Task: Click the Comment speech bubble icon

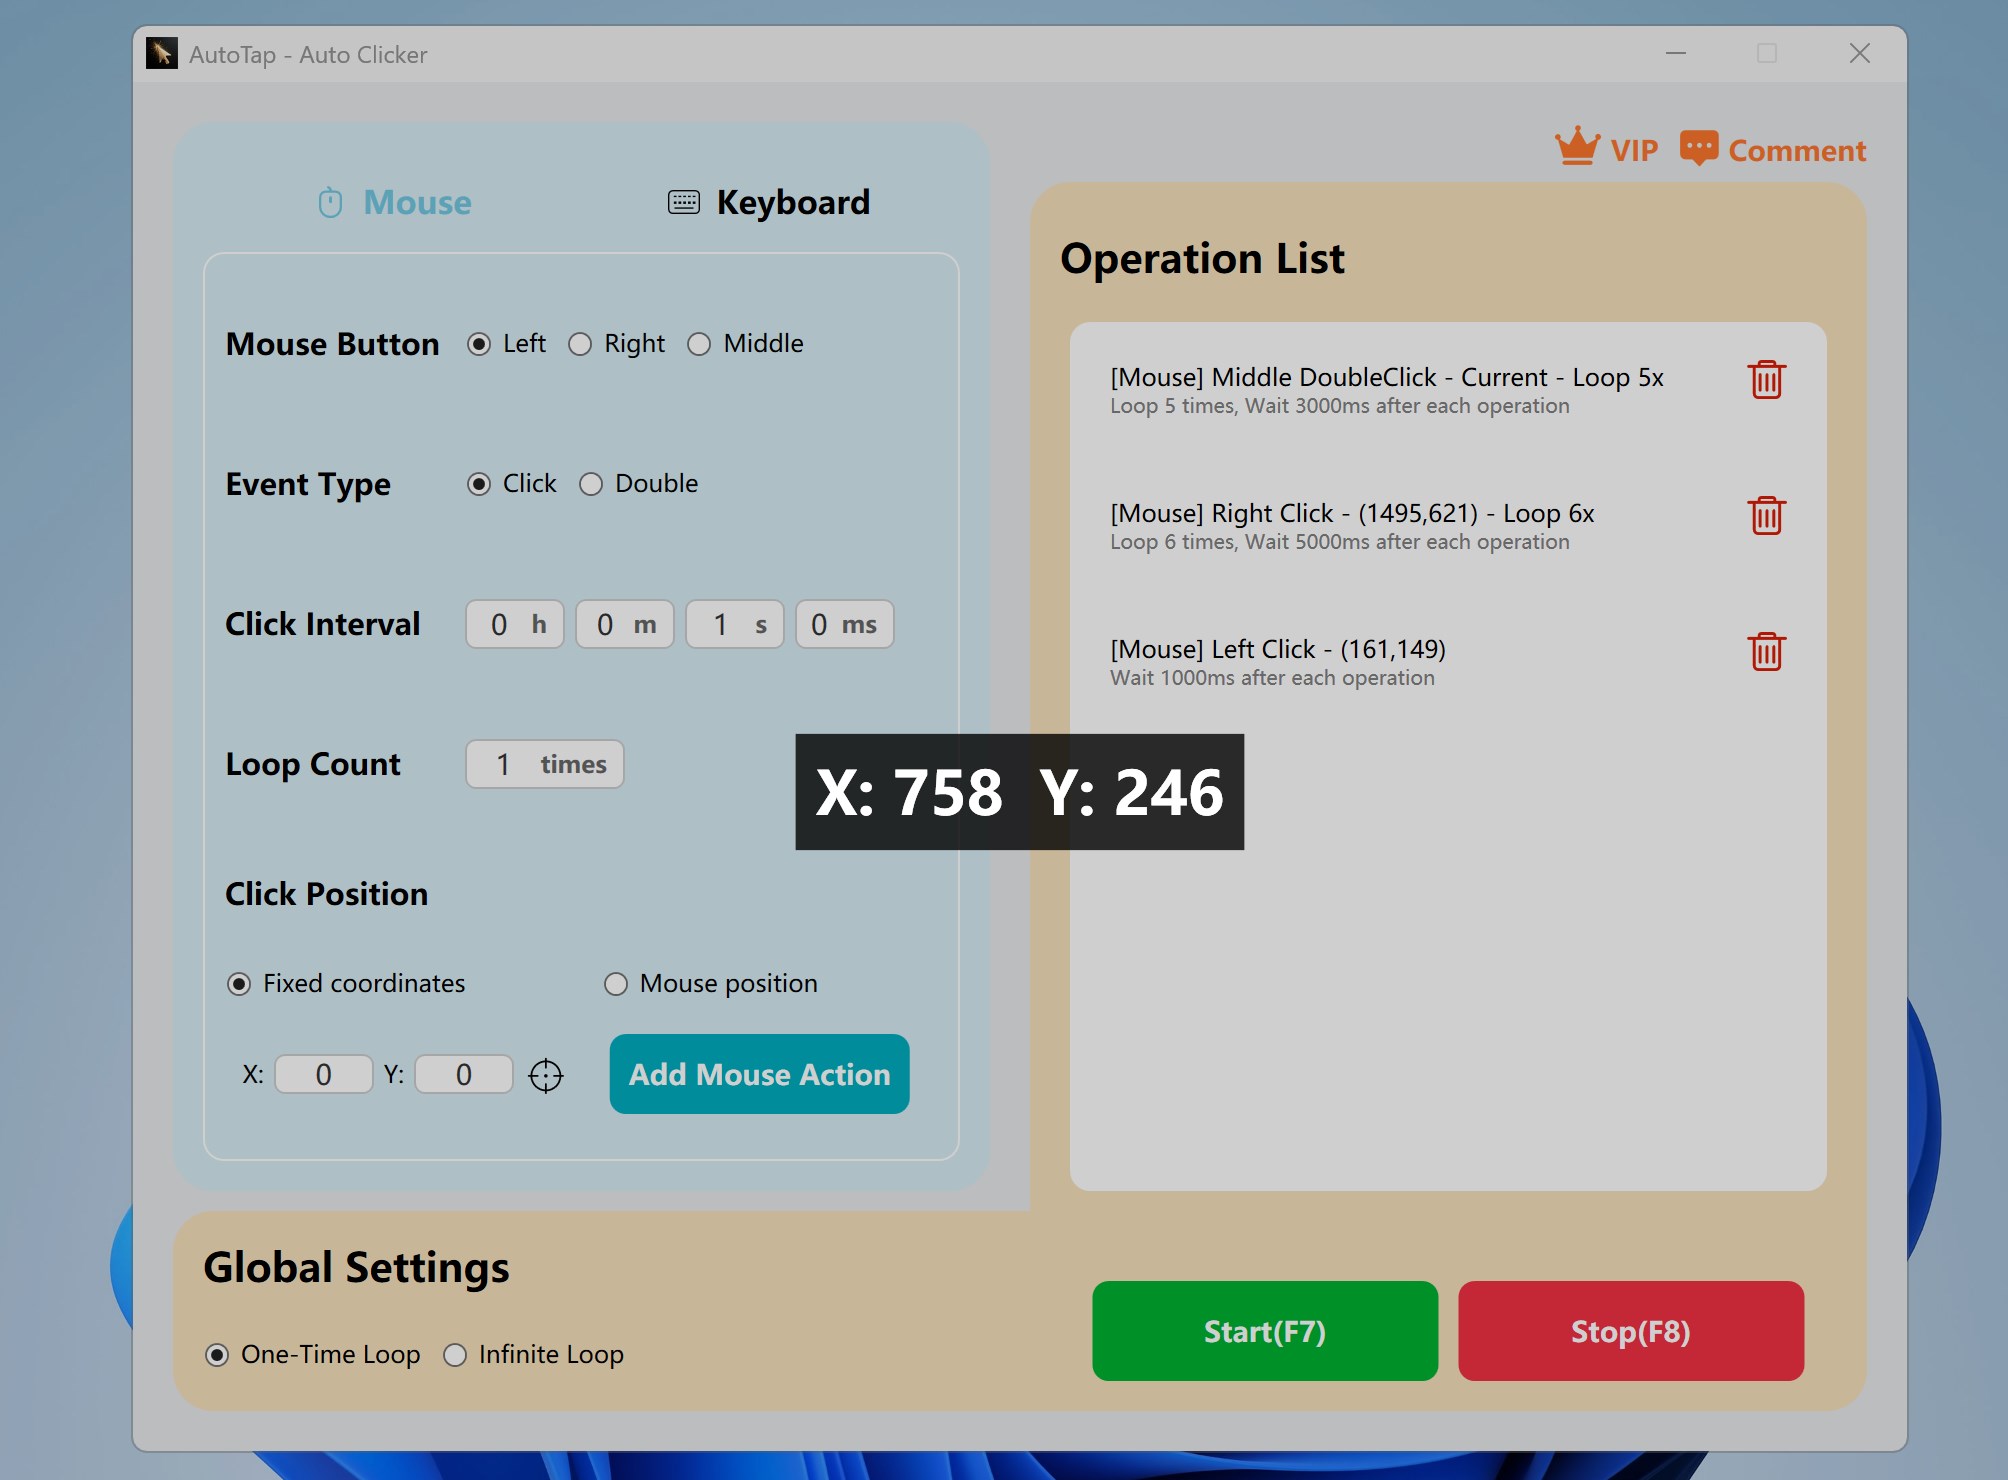Action: coord(1698,148)
